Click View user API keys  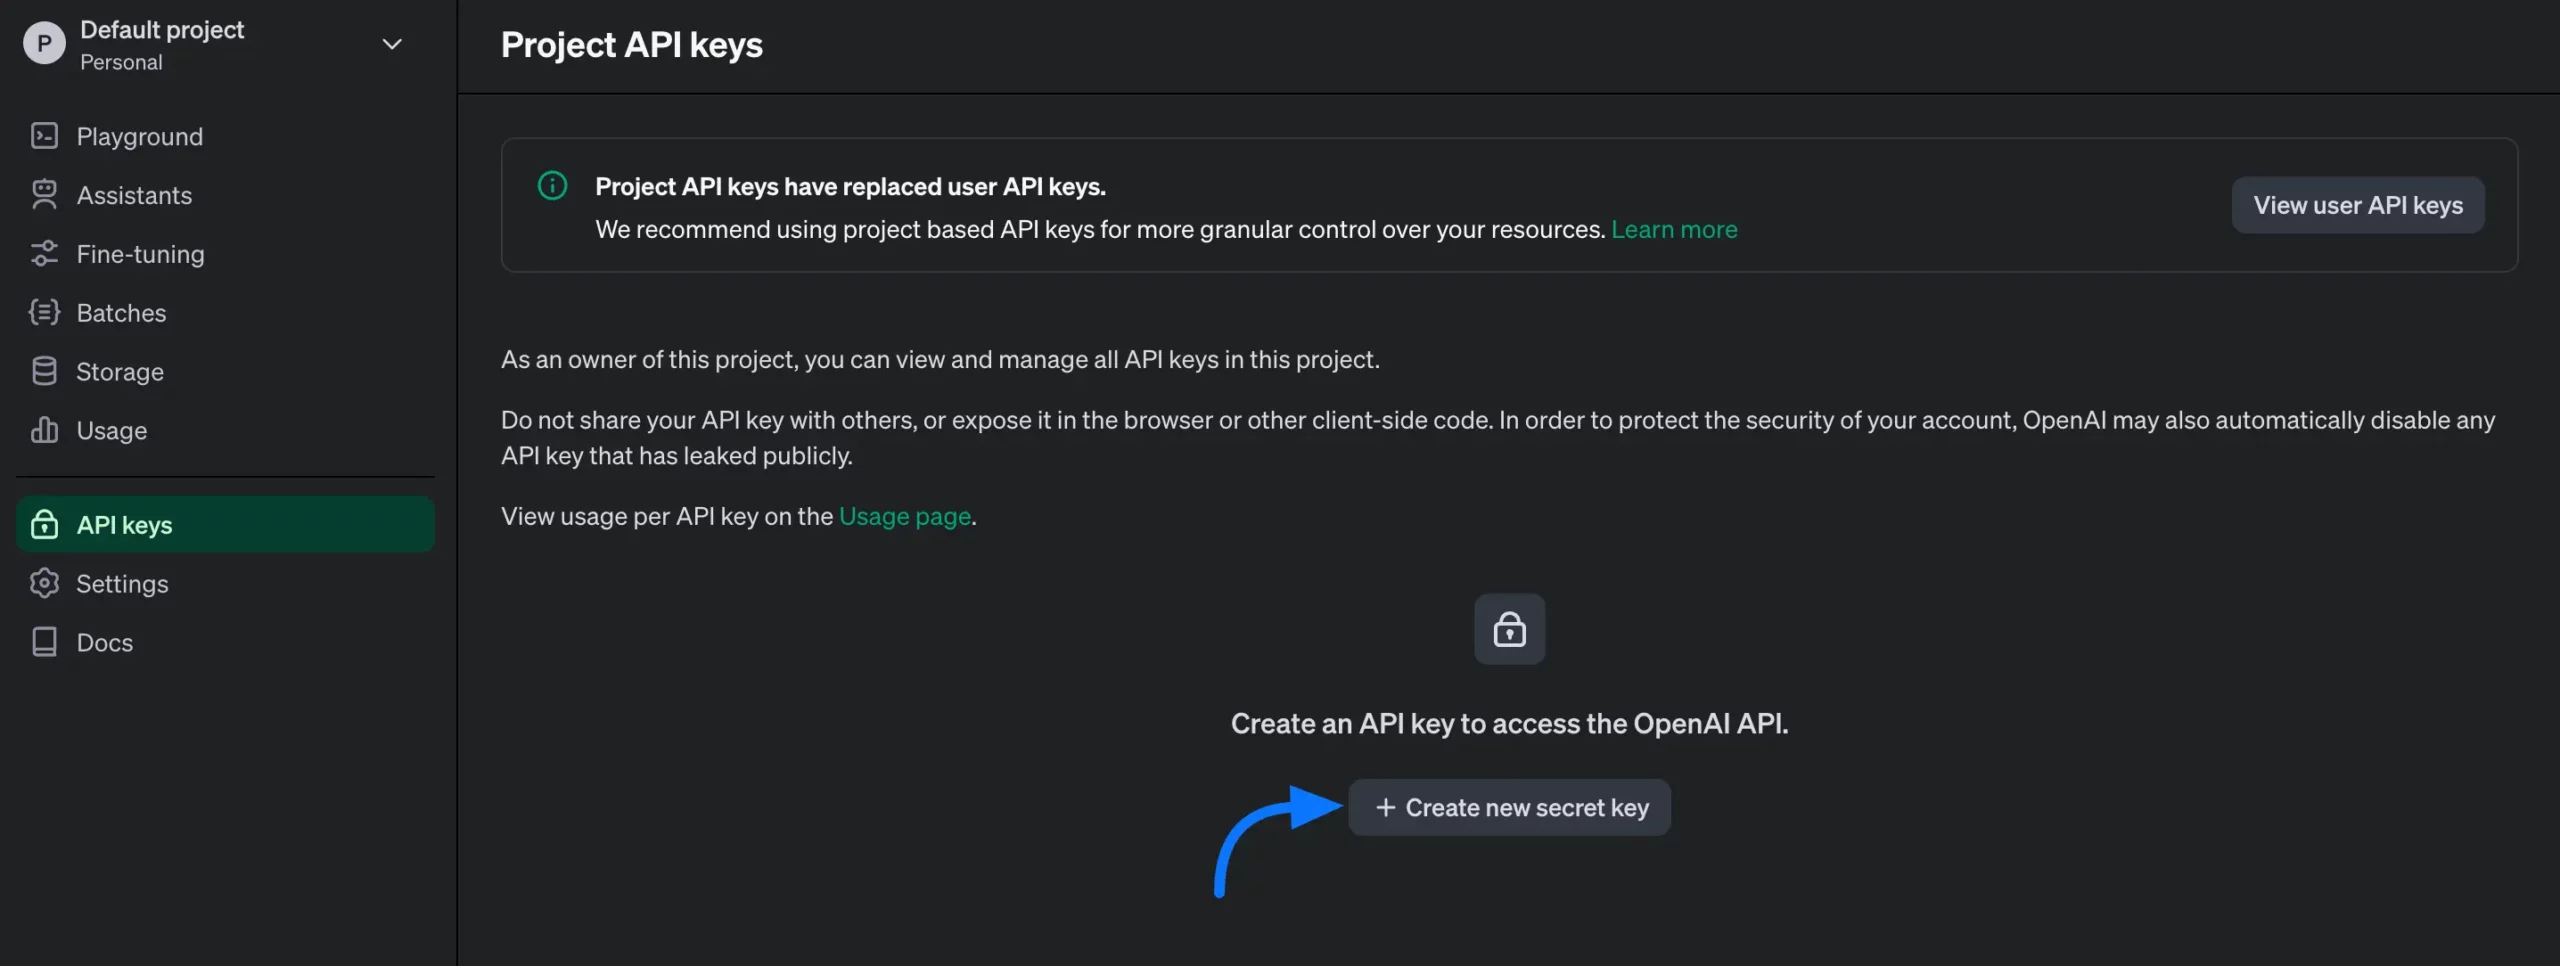point(2358,204)
